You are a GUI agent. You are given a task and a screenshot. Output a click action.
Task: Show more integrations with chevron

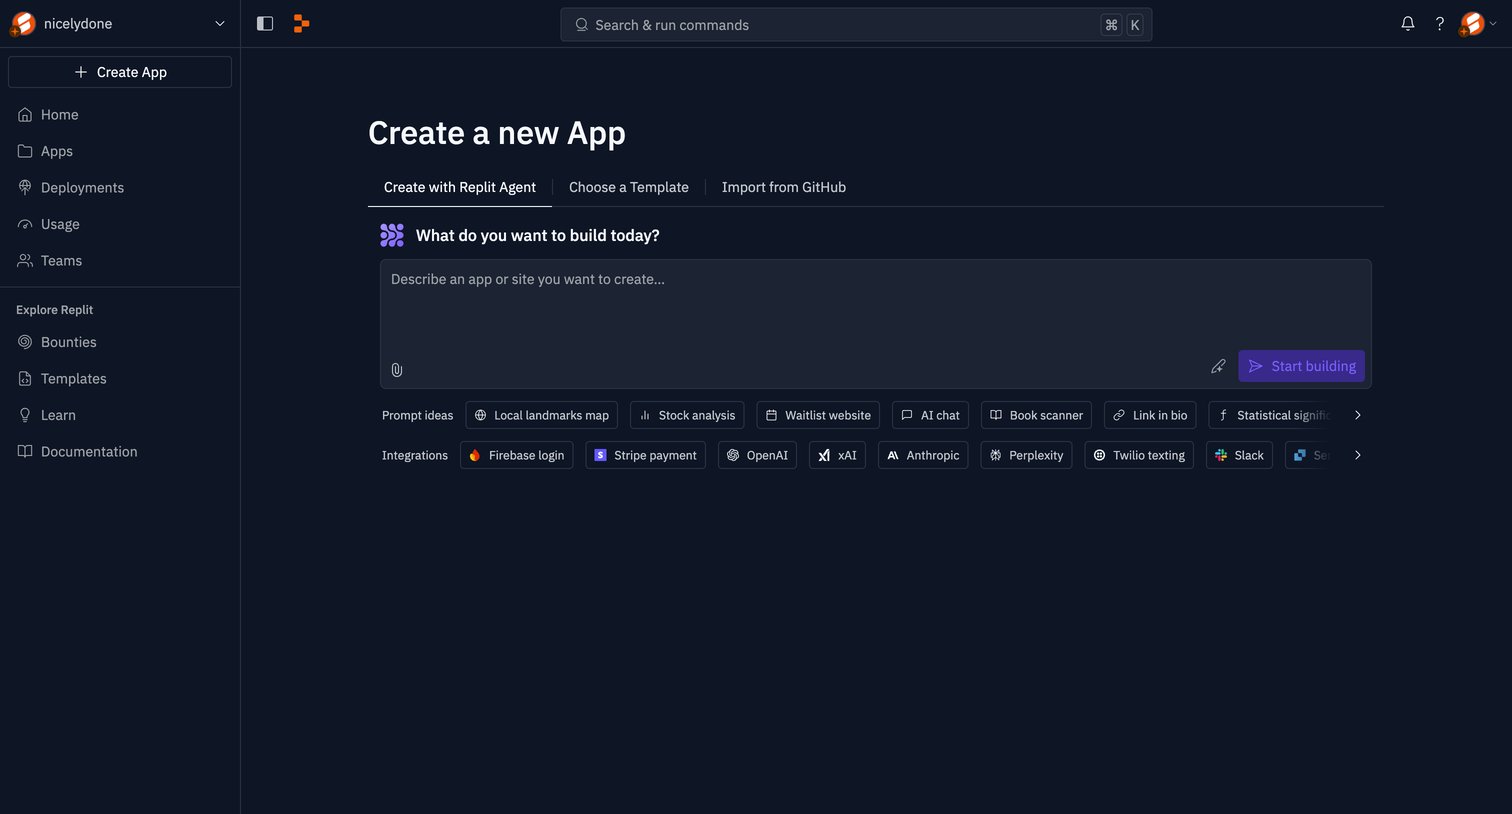(1357, 455)
